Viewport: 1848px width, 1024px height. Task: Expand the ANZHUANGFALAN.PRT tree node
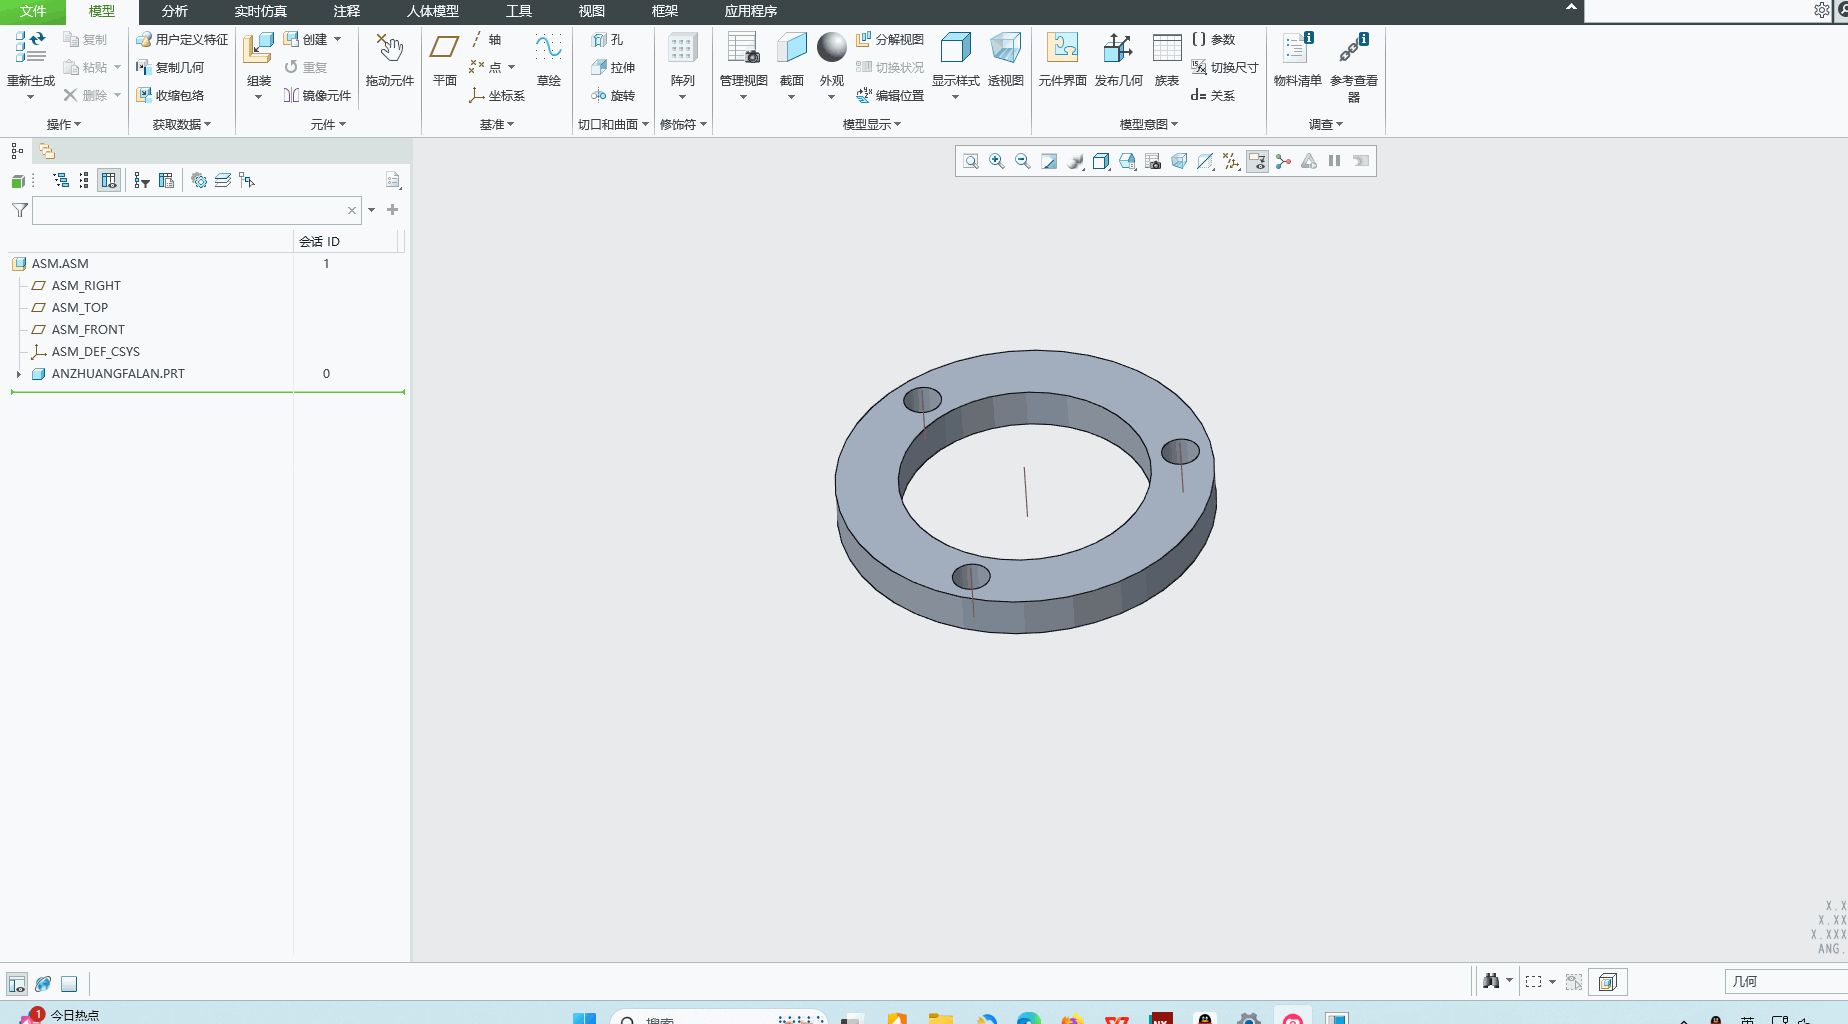[x=19, y=374]
